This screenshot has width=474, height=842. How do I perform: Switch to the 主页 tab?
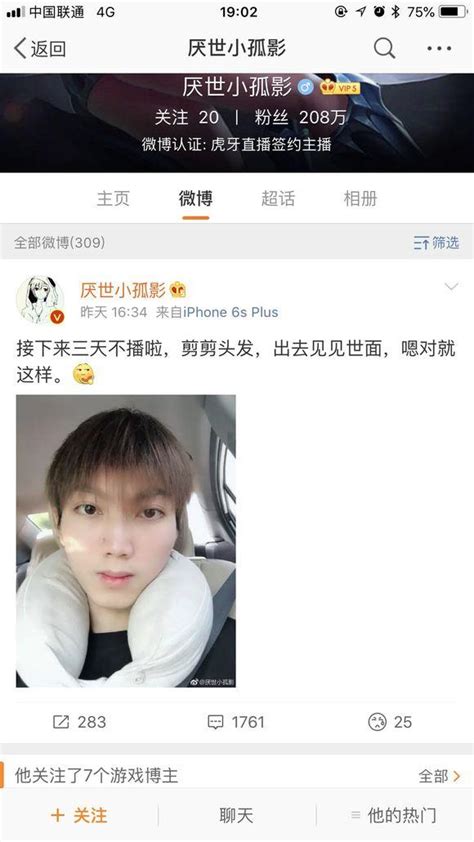pos(113,198)
